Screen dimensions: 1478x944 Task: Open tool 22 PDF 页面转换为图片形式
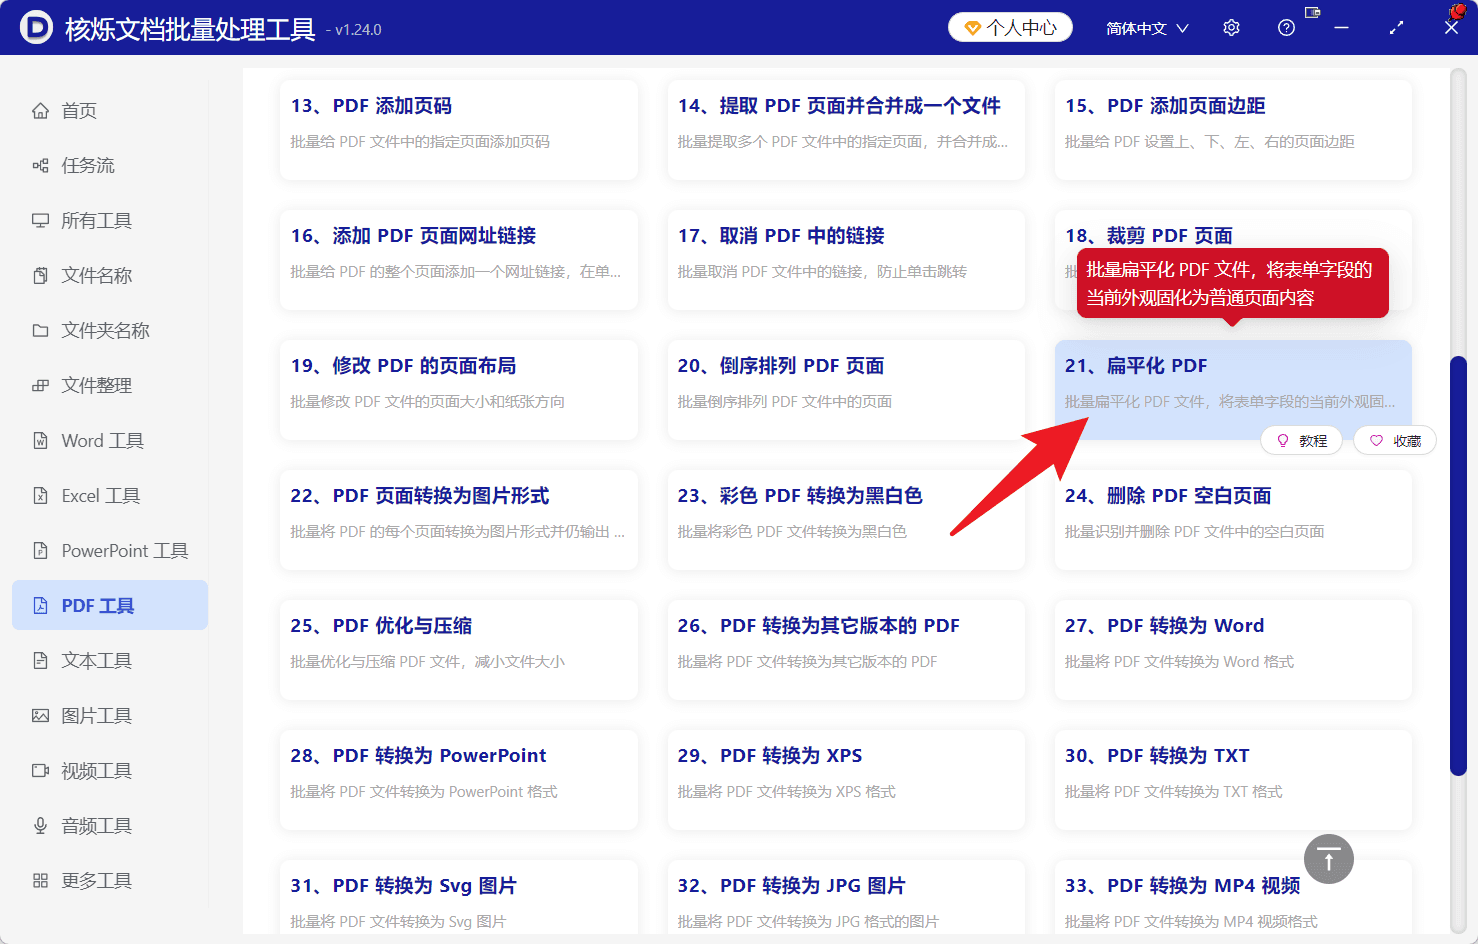[x=459, y=520]
